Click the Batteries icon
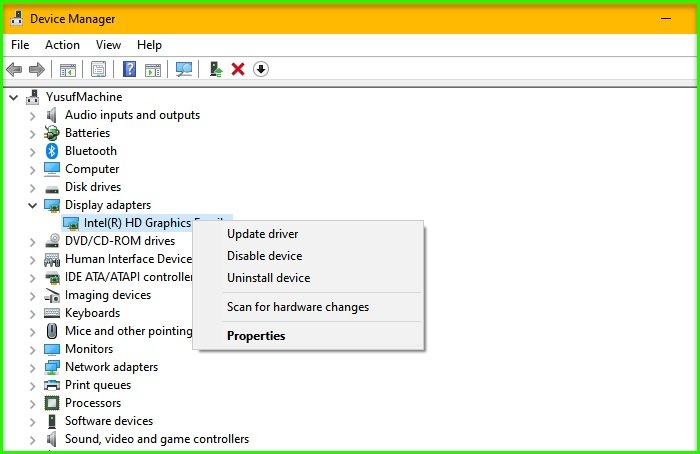700x454 pixels. pyautogui.click(x=52, y=133)
